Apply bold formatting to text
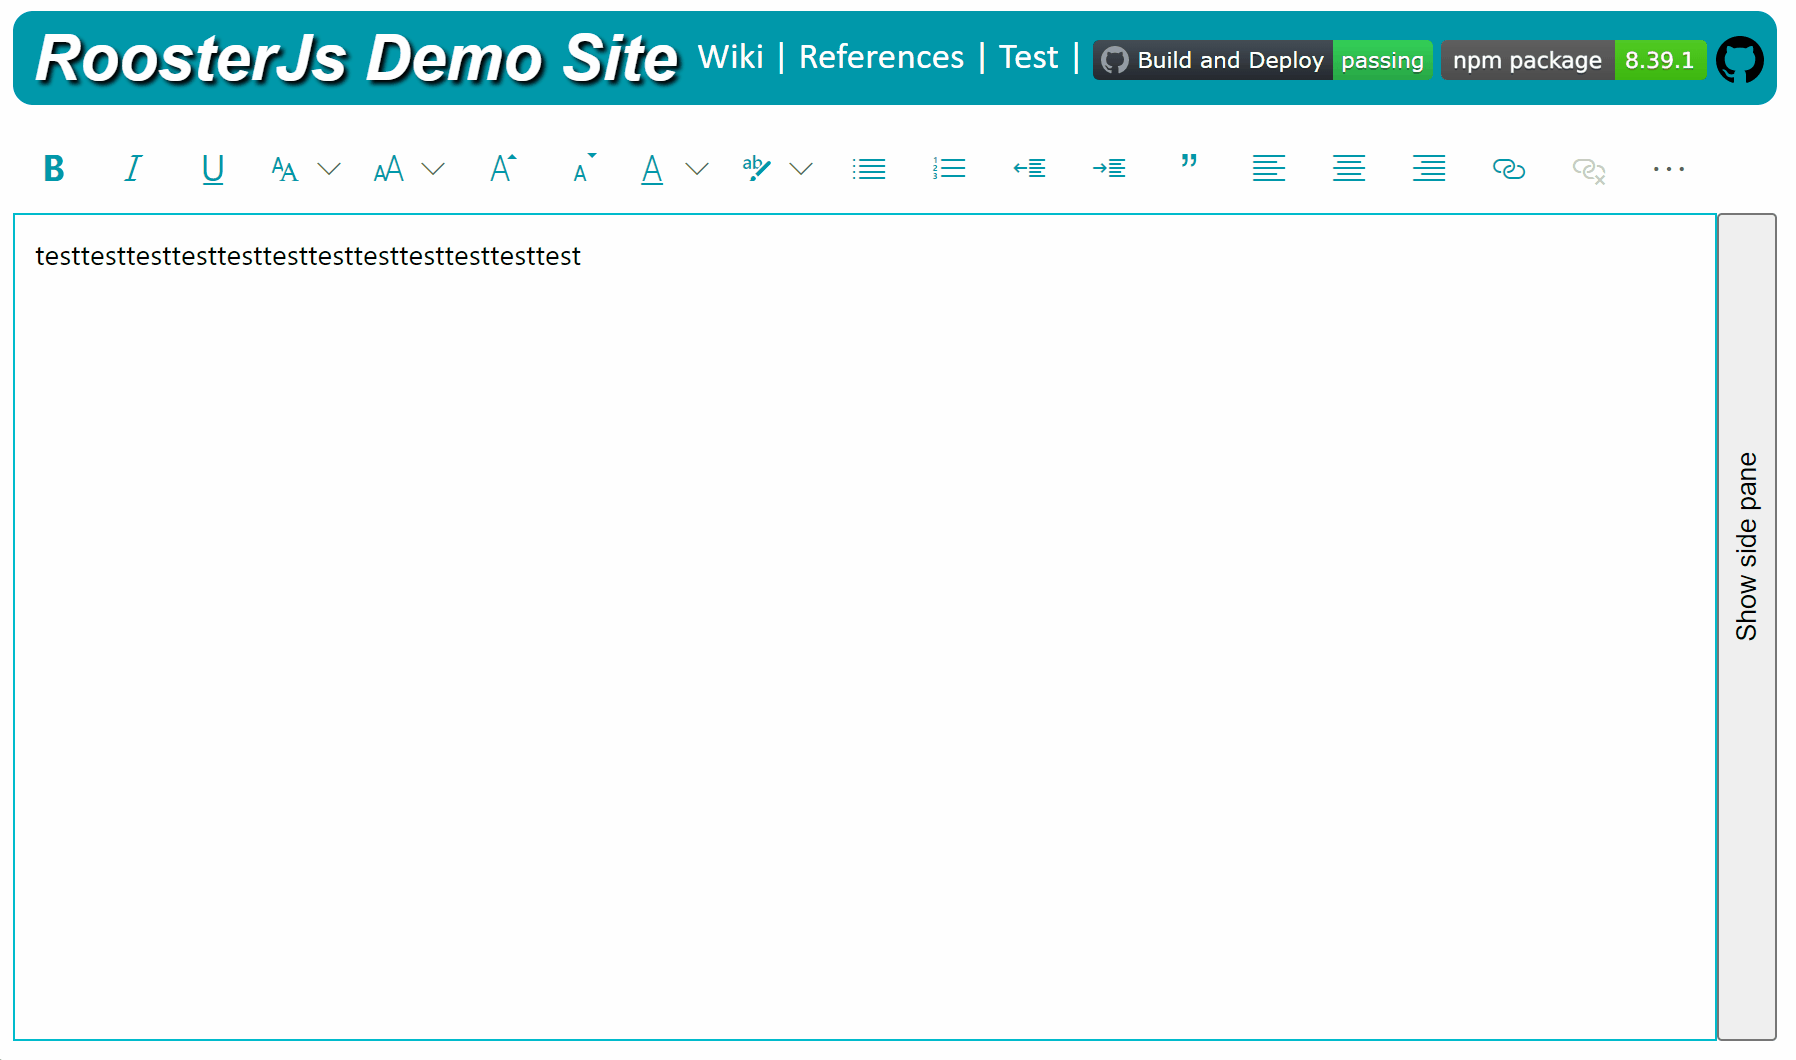The image size is (1796, 1060). [x=53, y=168]
